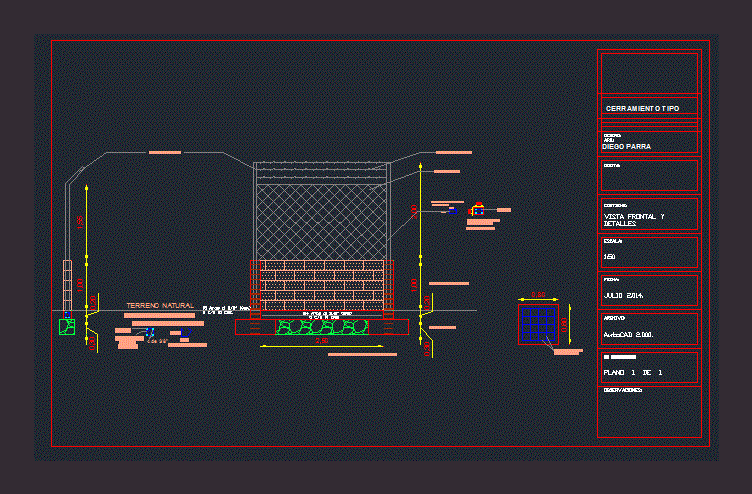
Task: Select the green stone foundation hatch
Action: point(322,326)
